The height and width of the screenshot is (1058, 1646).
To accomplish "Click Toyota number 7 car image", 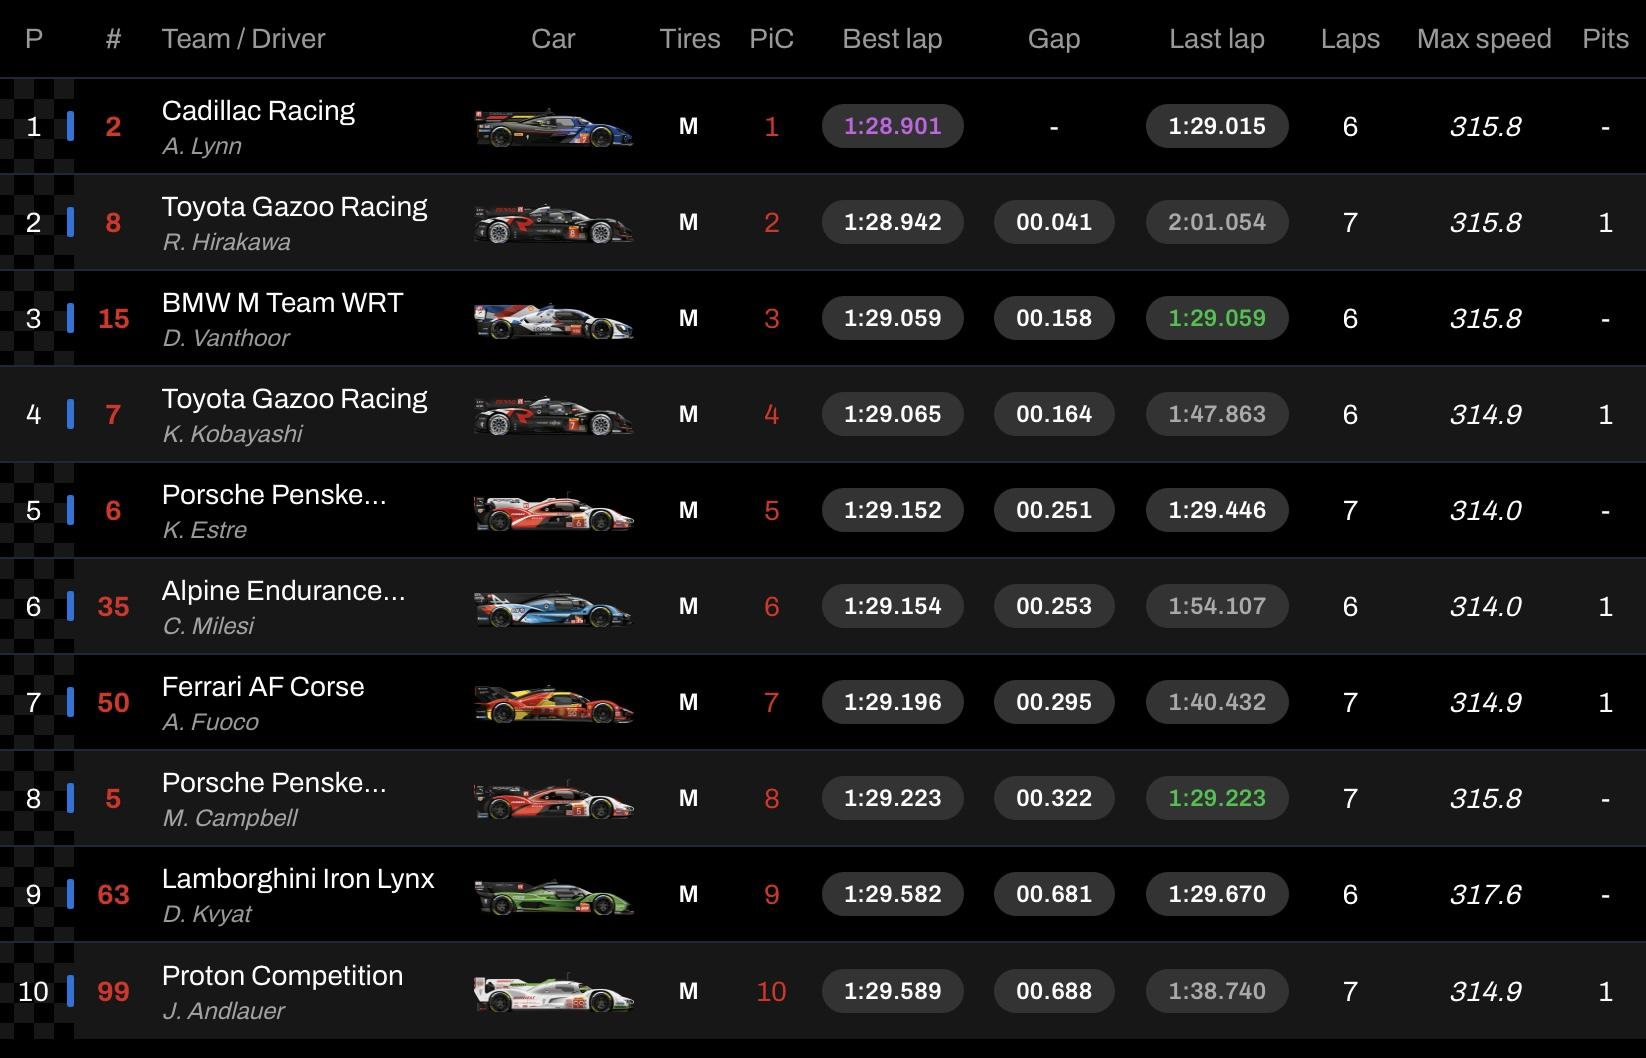I will tap(553, 415).
